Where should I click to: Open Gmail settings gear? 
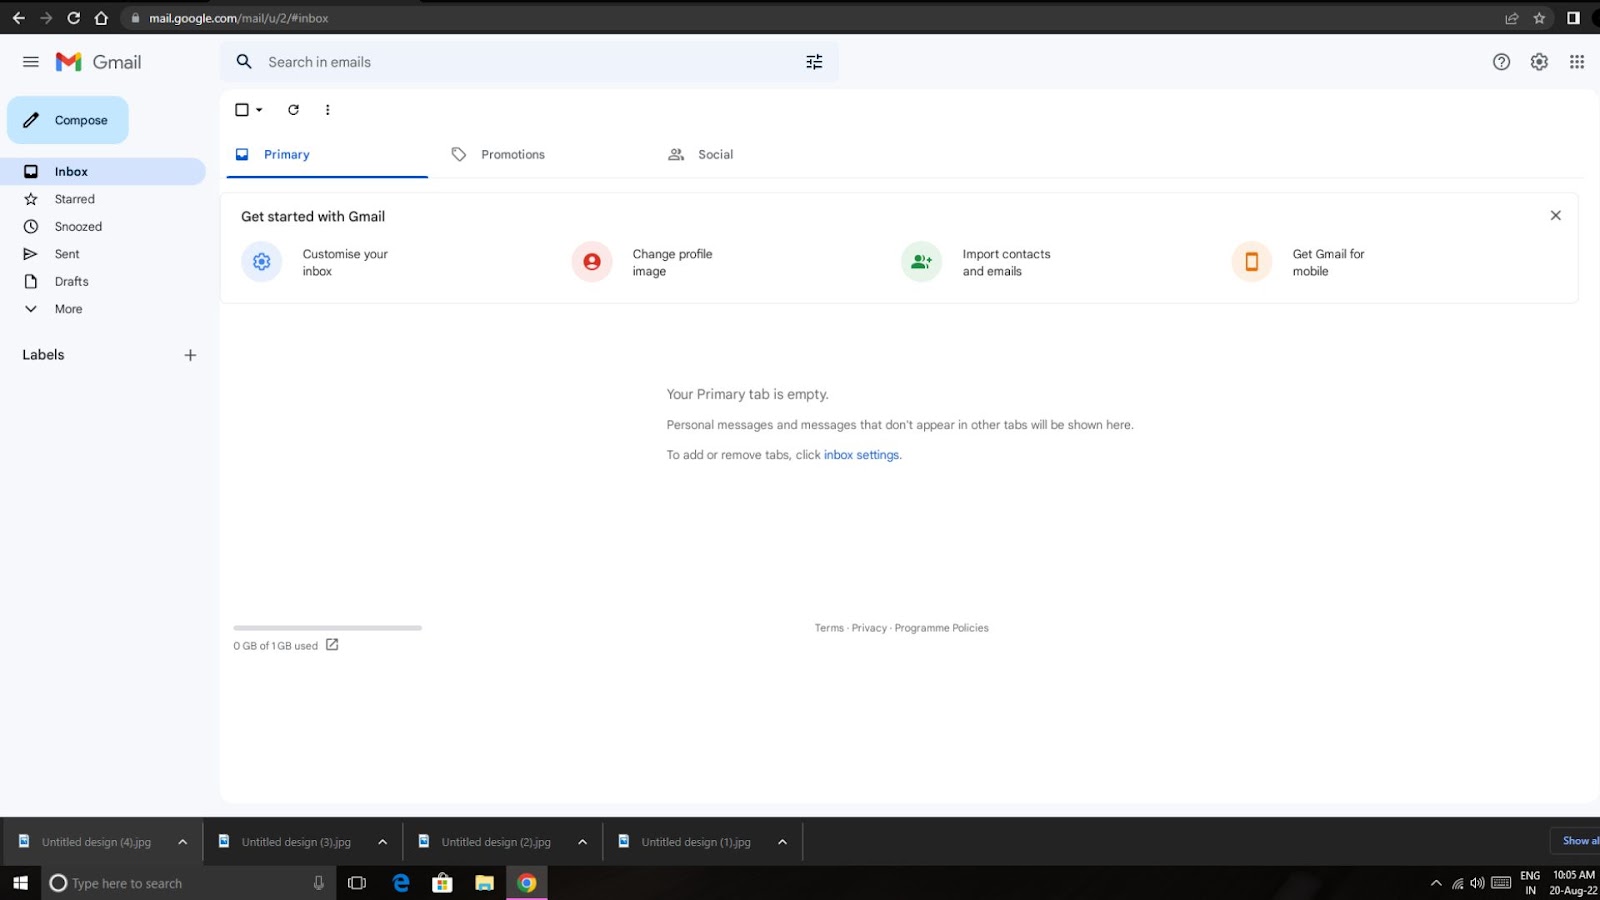(x=1539, y=62)
